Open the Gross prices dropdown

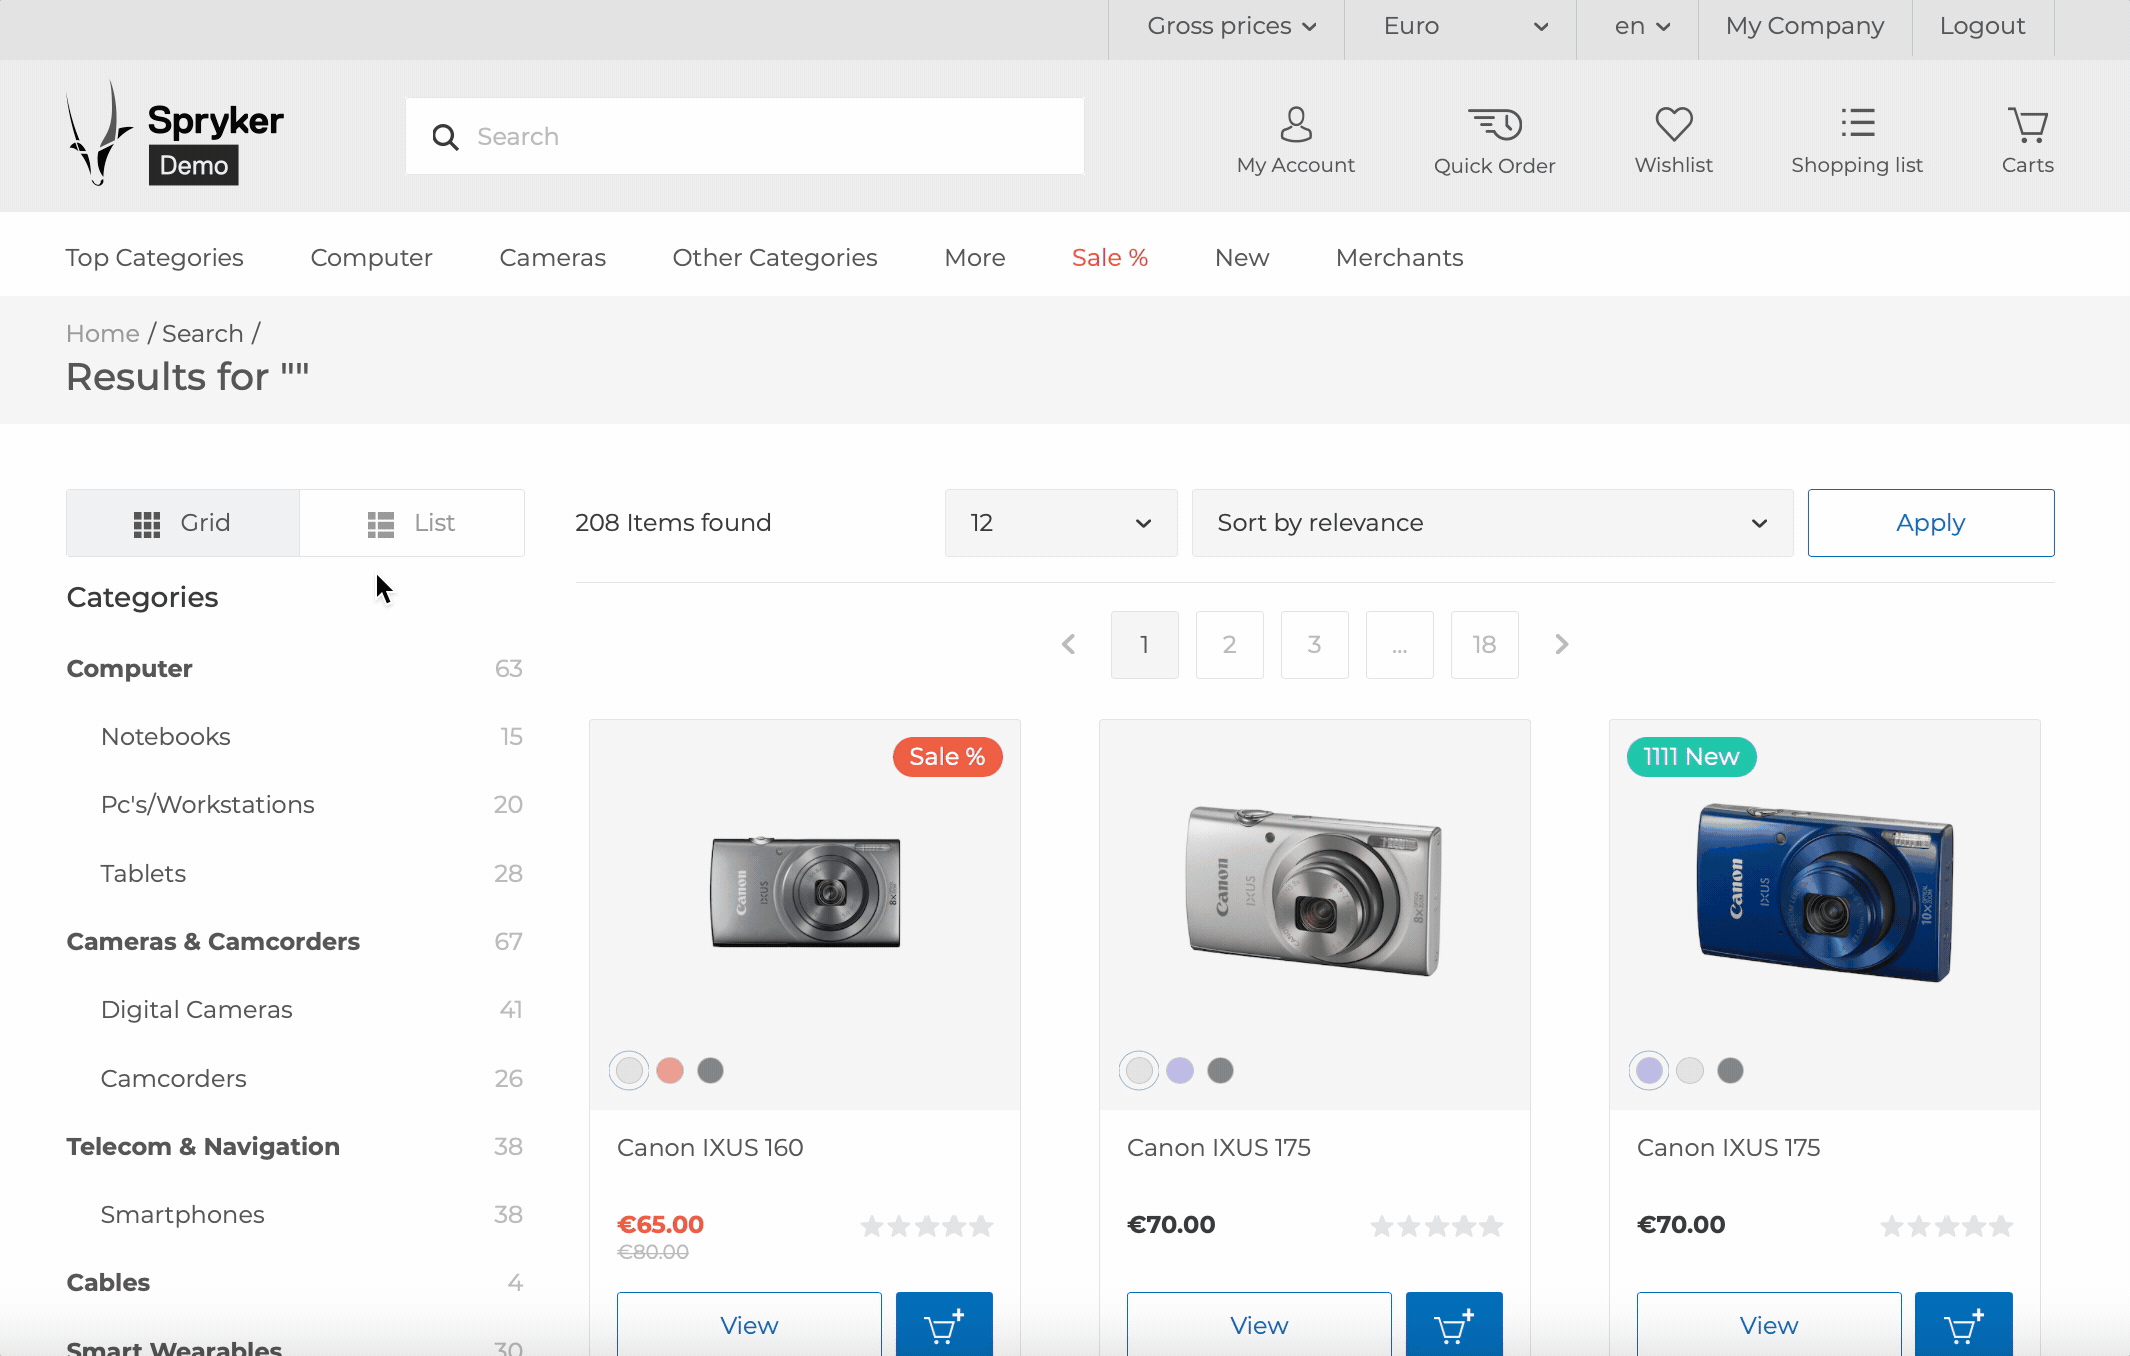(x=1231, y=26)
